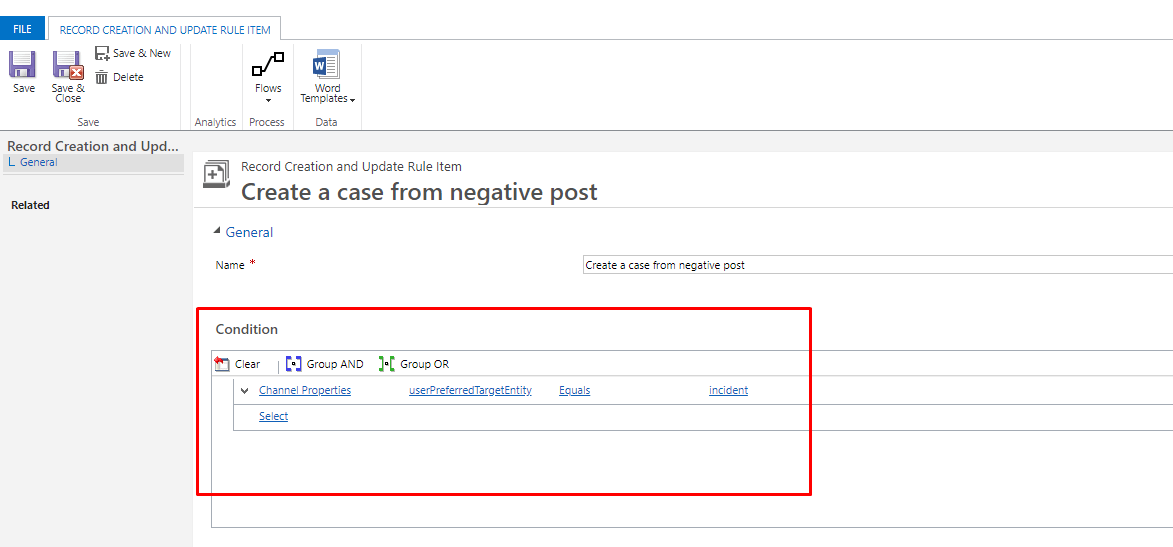Open dropdown arrow under Flows
This screenshot has width=1173, height=547.
pos(268,100)
